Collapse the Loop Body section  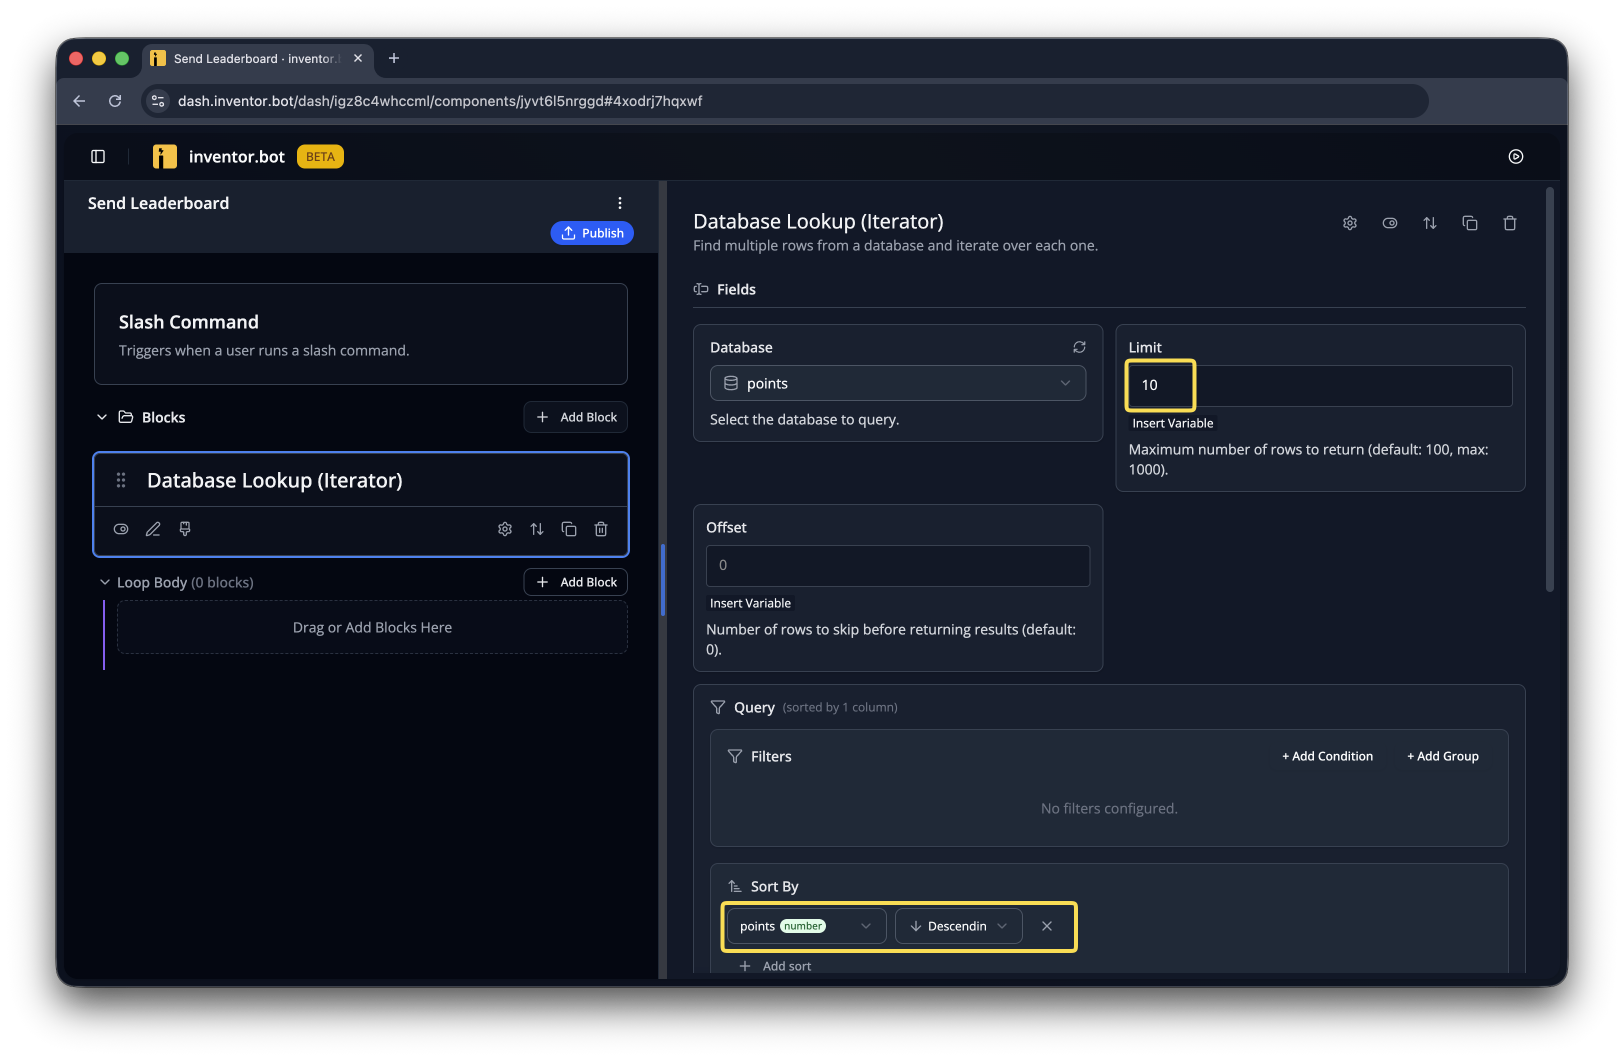[x=105, y=582]
